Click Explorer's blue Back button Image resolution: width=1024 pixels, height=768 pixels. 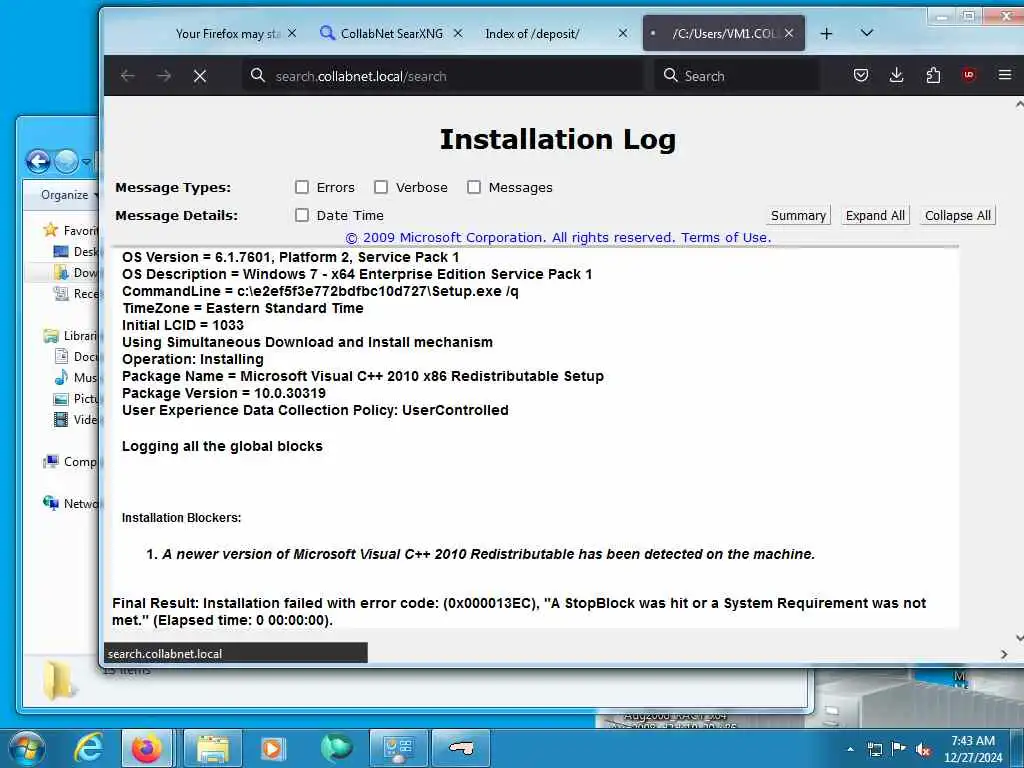(x=39, y=161)
